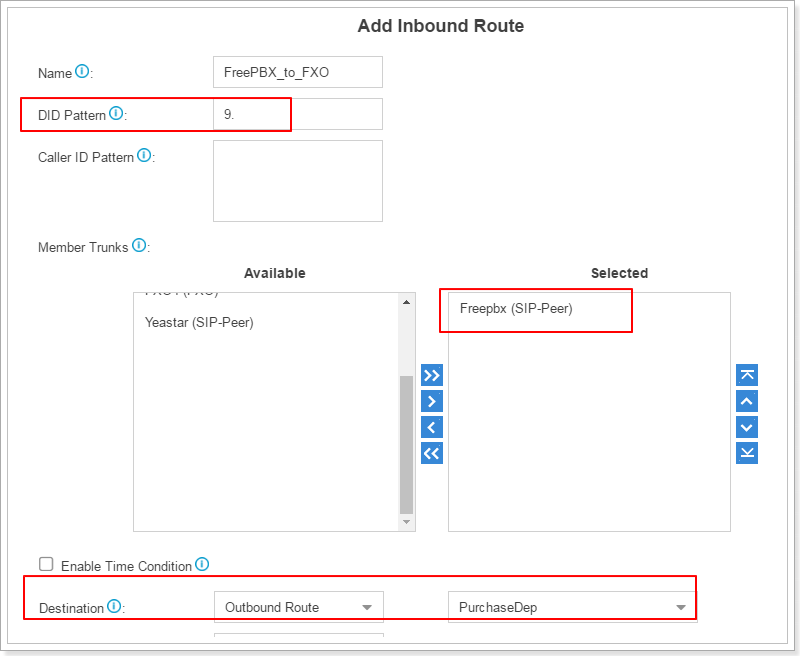This screenshot has width=800, height=656.
Task: Select Freepbx (SIP-Peer) in Selected list
Action: (x=516, y=308)
